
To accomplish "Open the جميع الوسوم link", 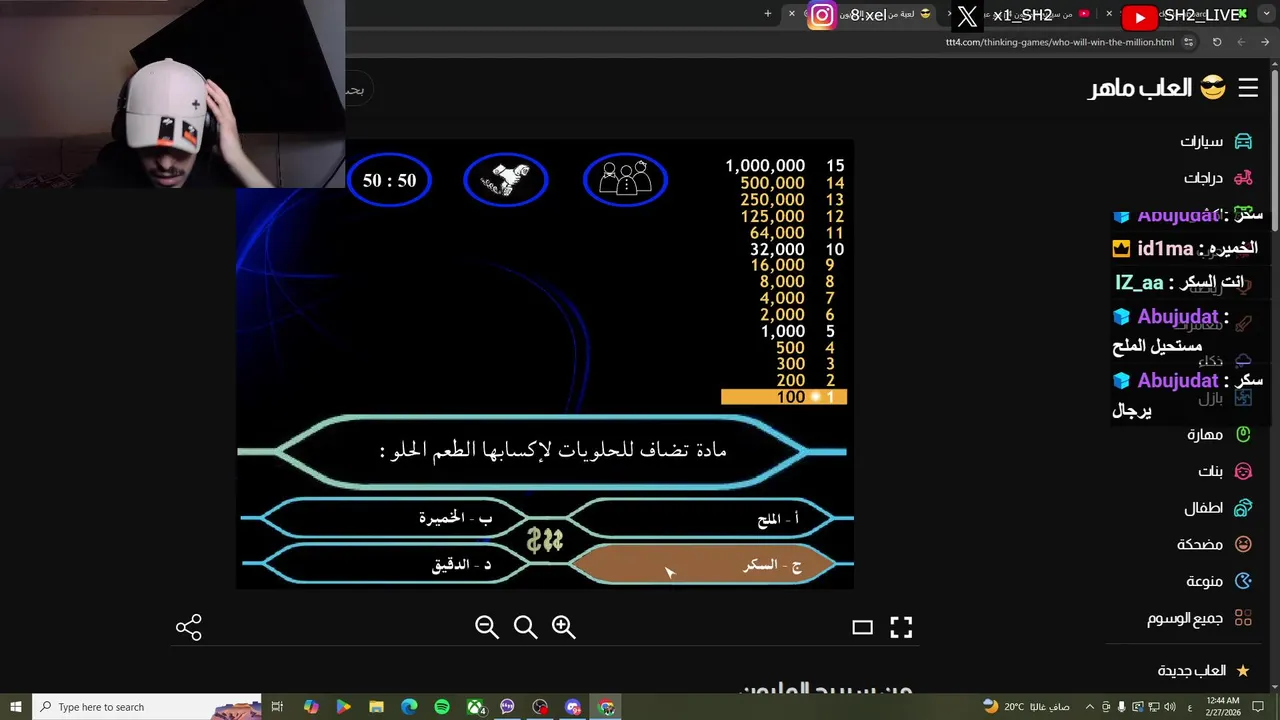I will point(1185,618).
